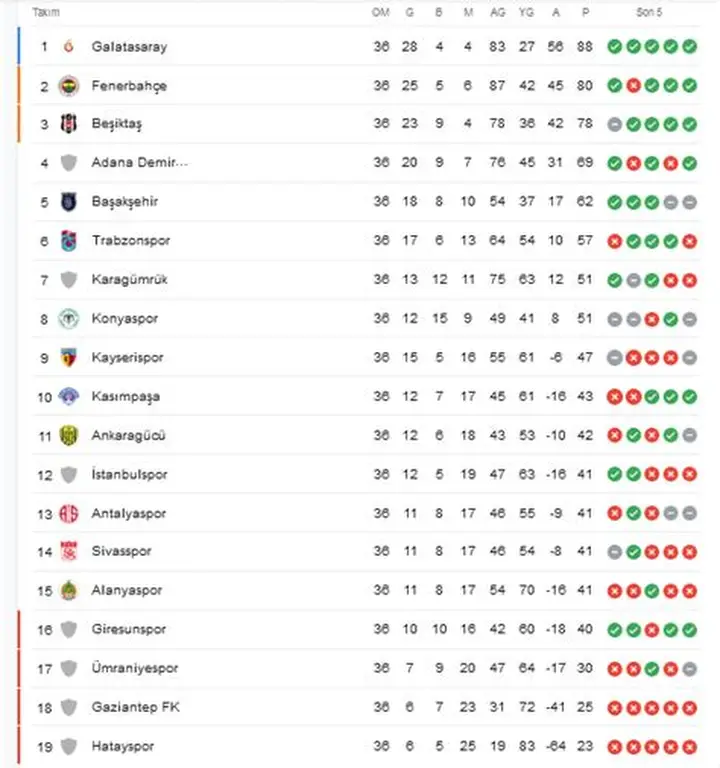Click the Başakşehir club badge

tap(69, 202)
